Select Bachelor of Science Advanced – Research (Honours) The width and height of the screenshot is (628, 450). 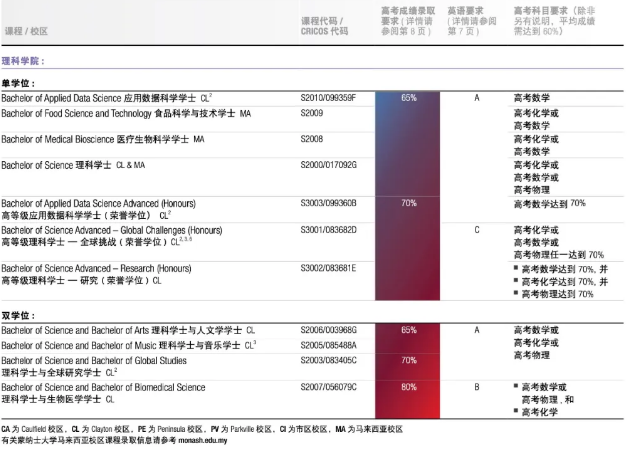tap(100, 269)
